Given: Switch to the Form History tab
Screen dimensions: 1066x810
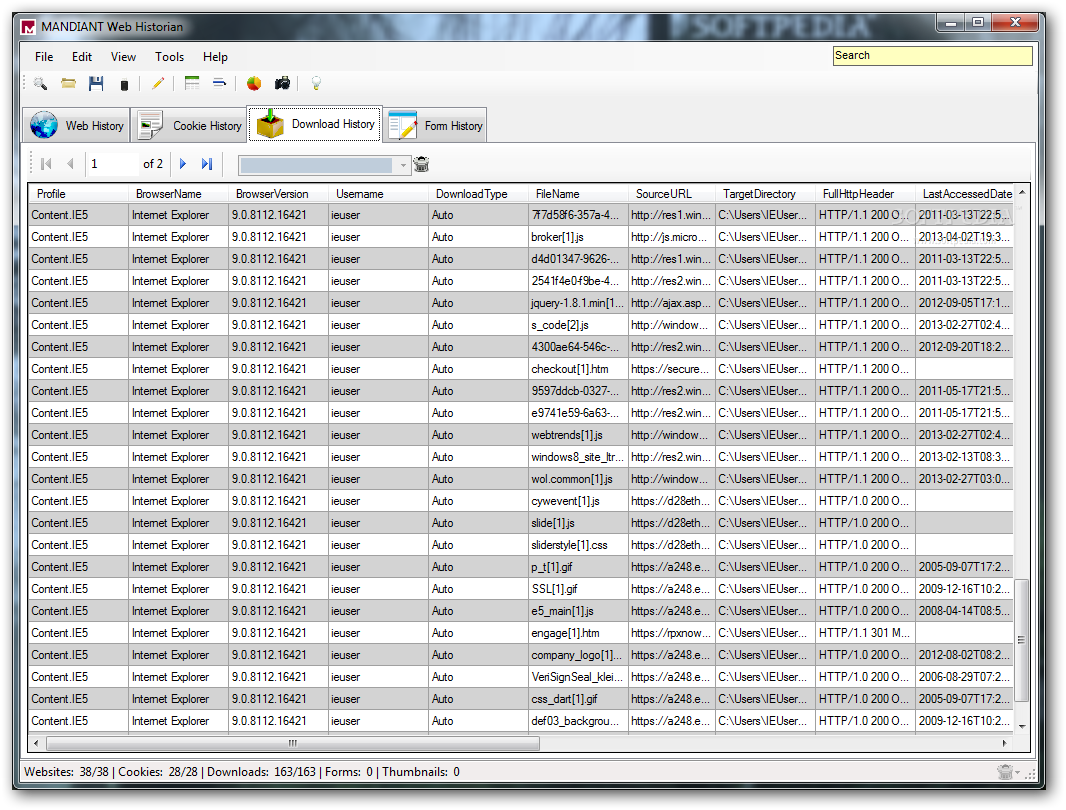Looking at the screenshot, I should 435,126.
